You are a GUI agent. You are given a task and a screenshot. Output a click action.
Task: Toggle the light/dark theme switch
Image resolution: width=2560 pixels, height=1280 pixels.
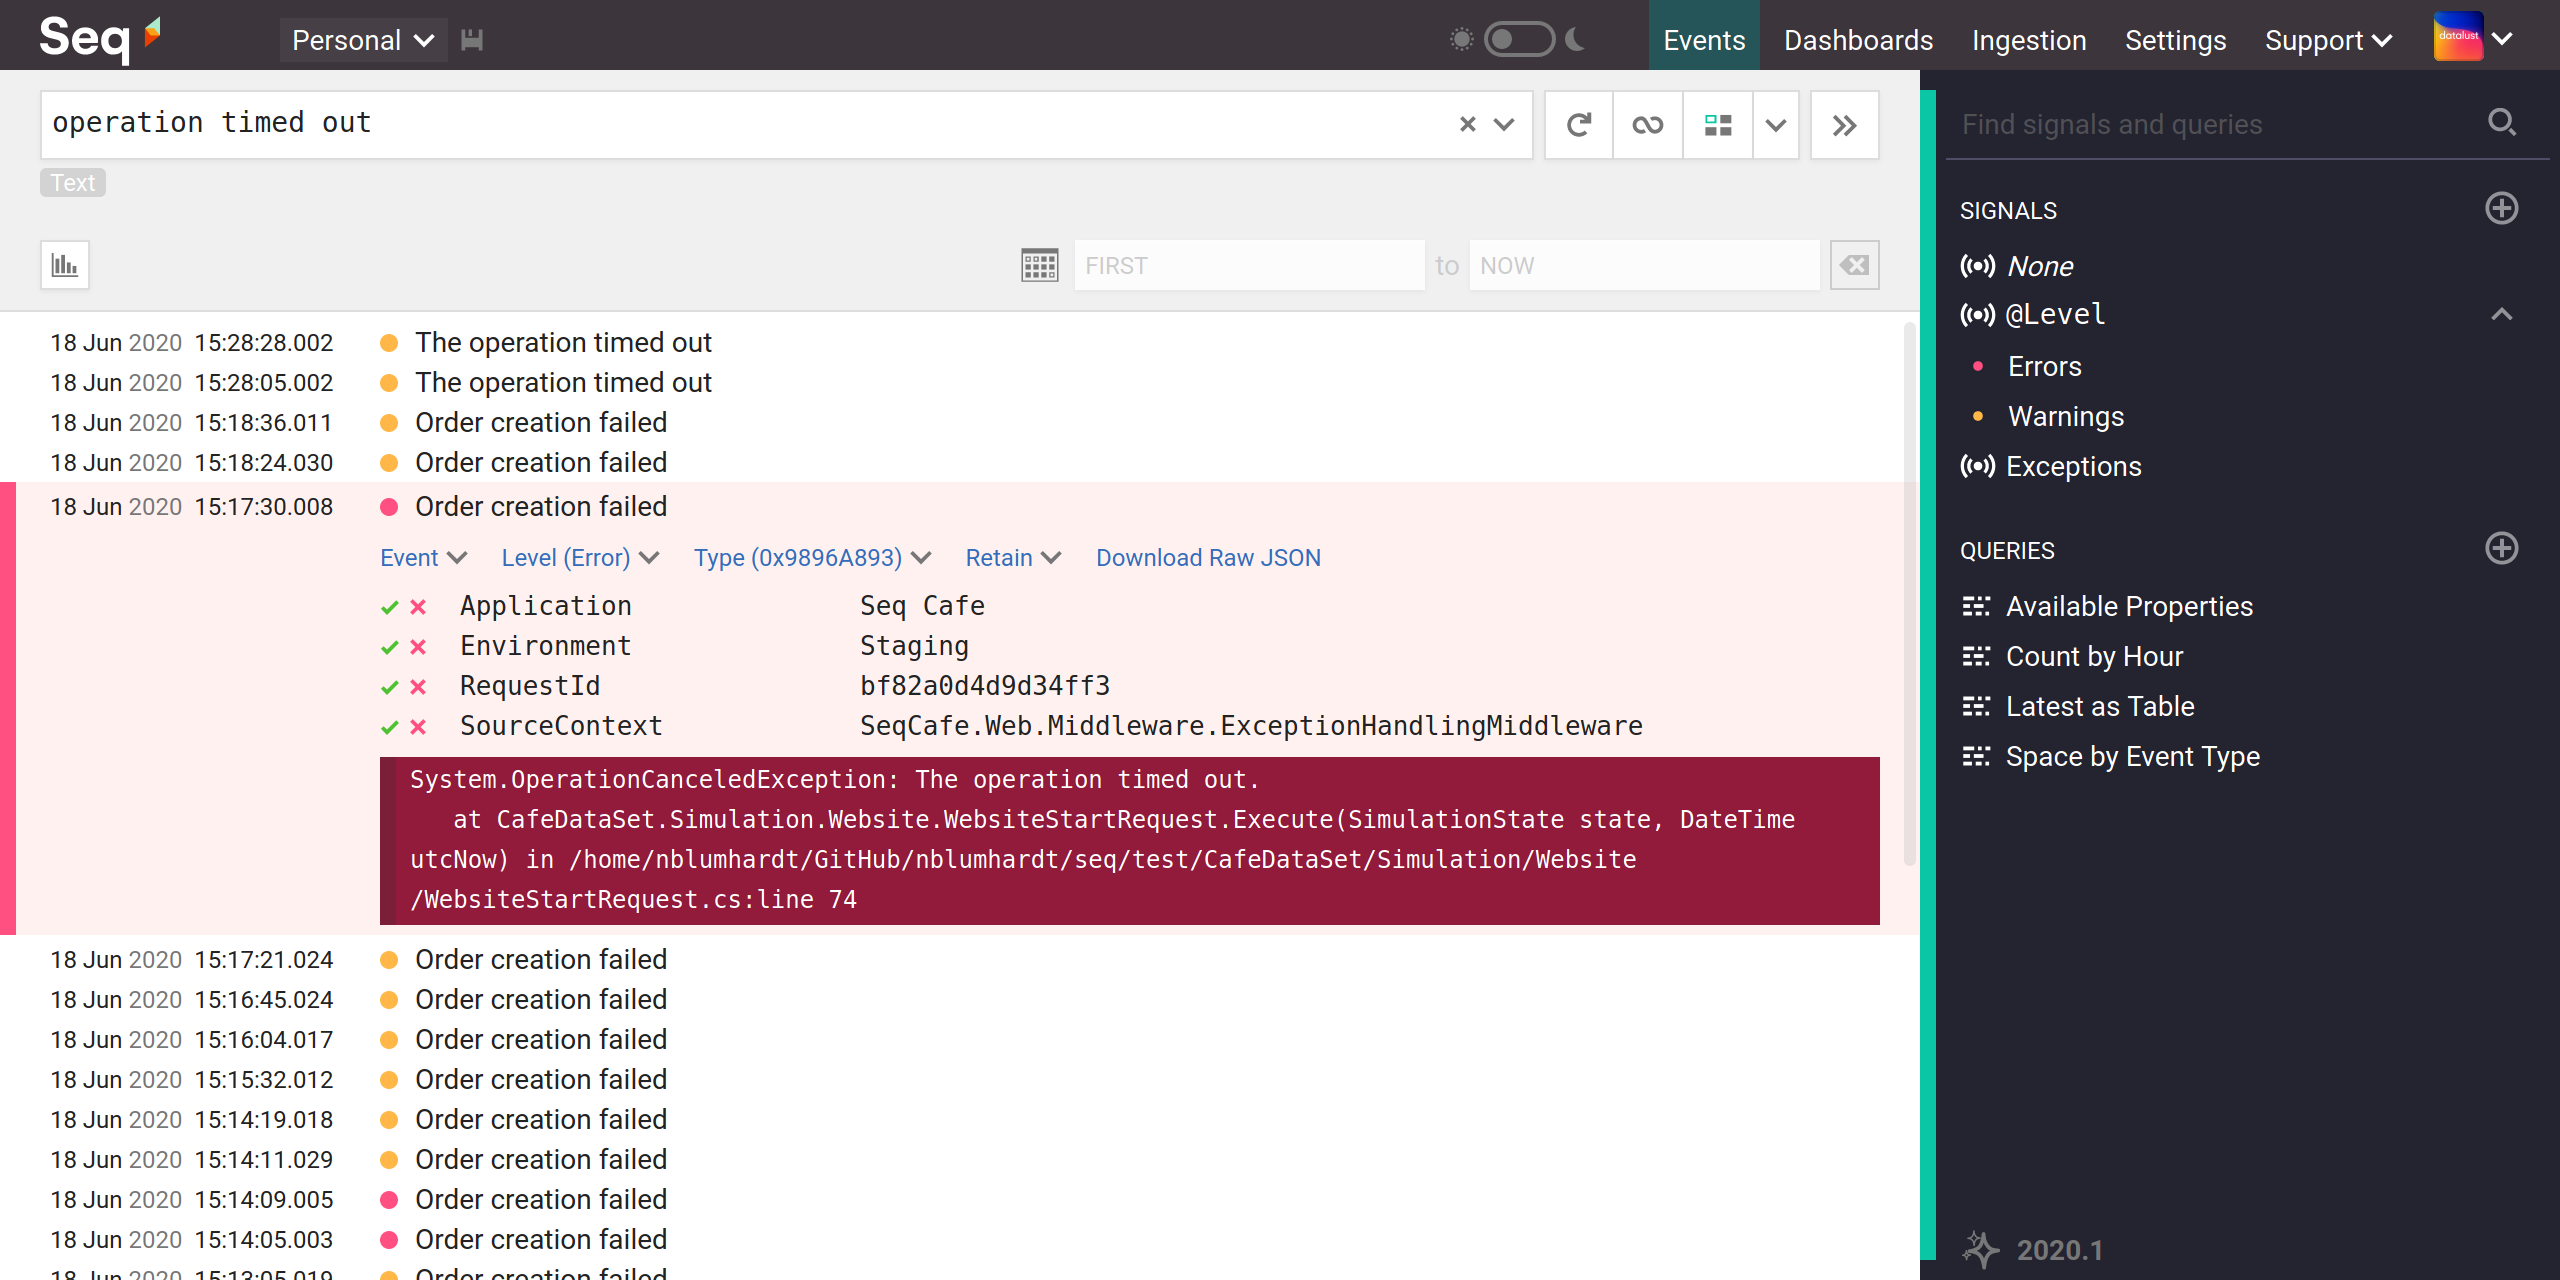1519,39
